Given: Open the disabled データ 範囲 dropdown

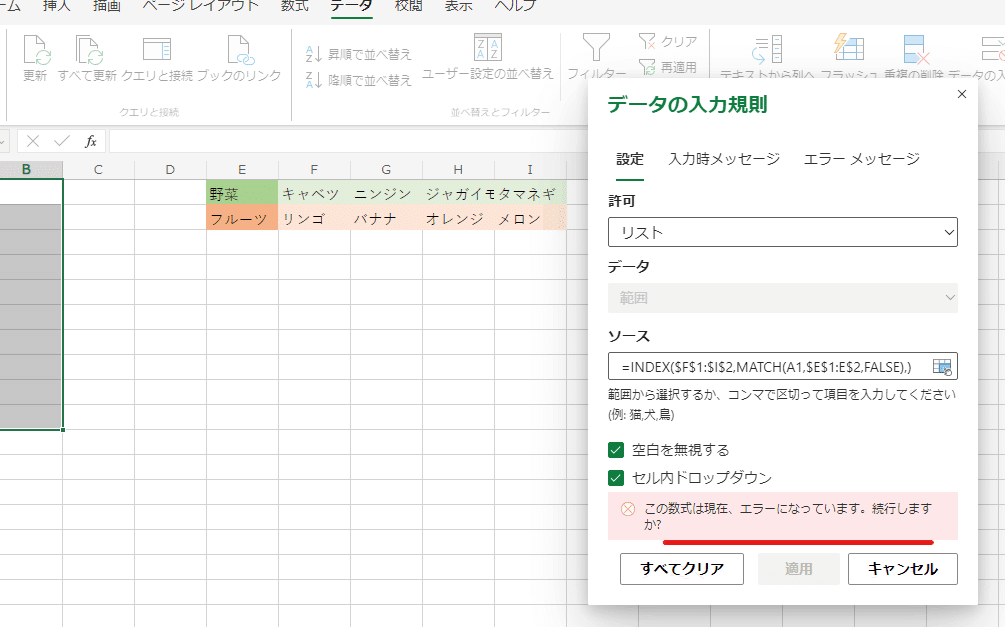Looking at the screenshot, I should pyautogui.click(x=783, y=298).
